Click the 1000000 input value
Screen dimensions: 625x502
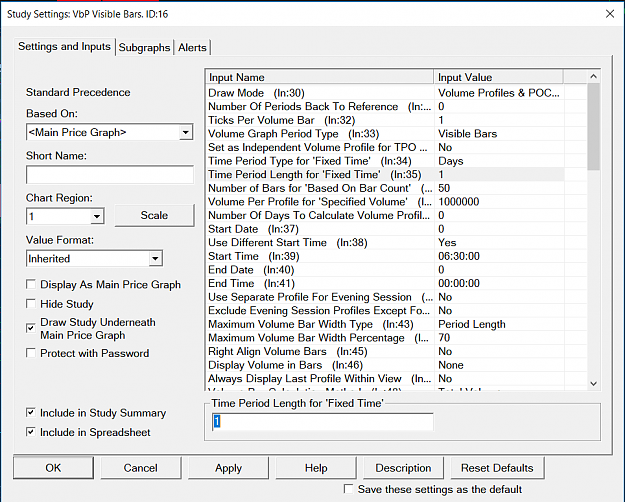459,202
